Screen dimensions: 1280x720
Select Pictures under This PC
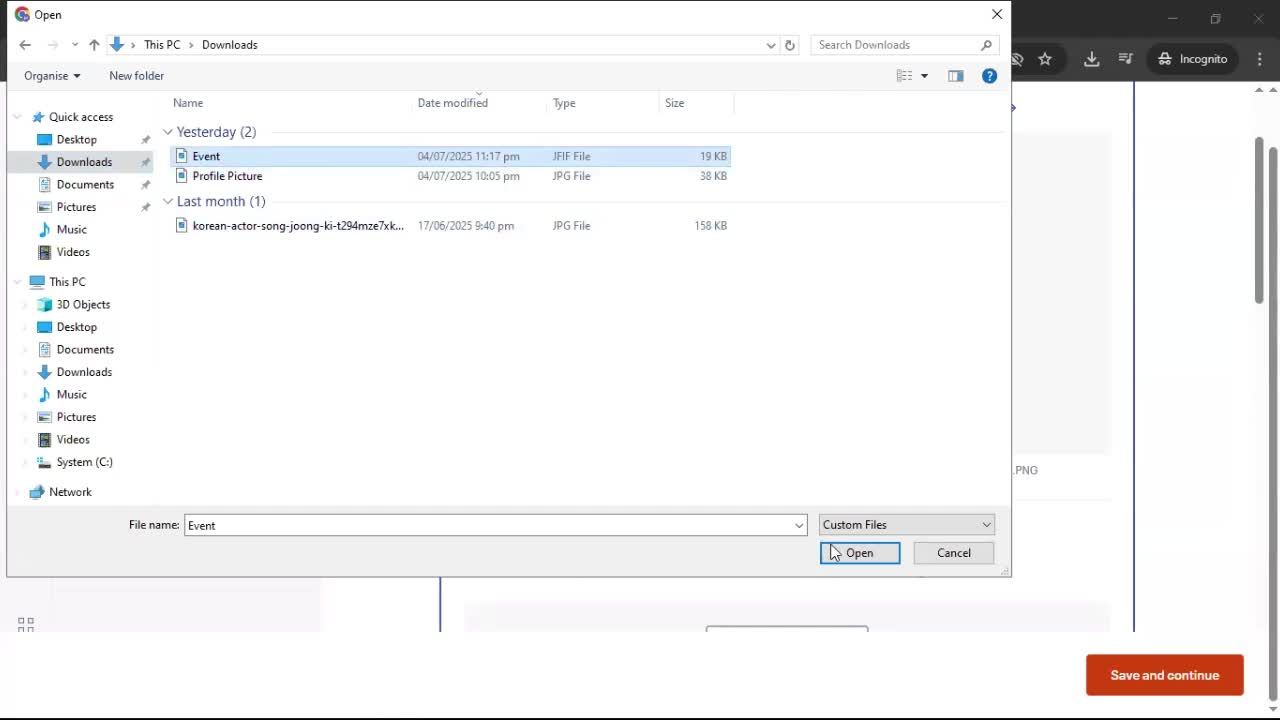[x=76, y=417]
